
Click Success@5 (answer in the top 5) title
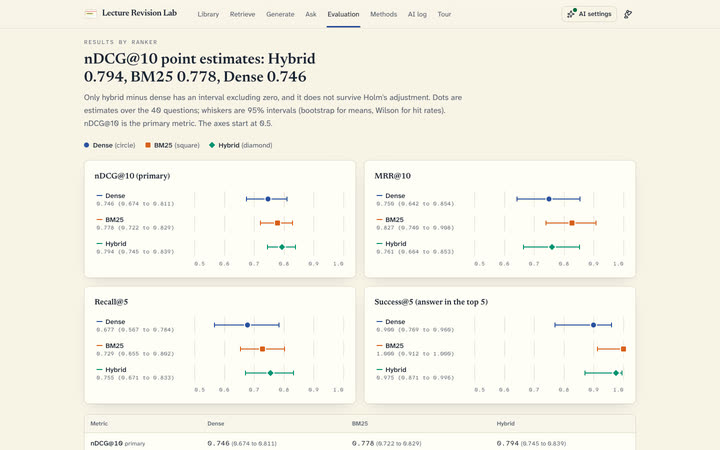[431, 302]
